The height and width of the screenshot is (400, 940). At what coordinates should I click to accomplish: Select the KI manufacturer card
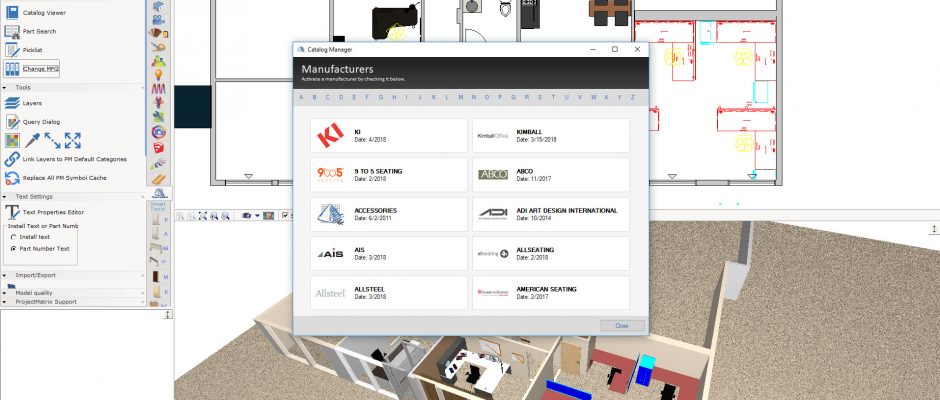pyautogui.click(x=388, y=136)
